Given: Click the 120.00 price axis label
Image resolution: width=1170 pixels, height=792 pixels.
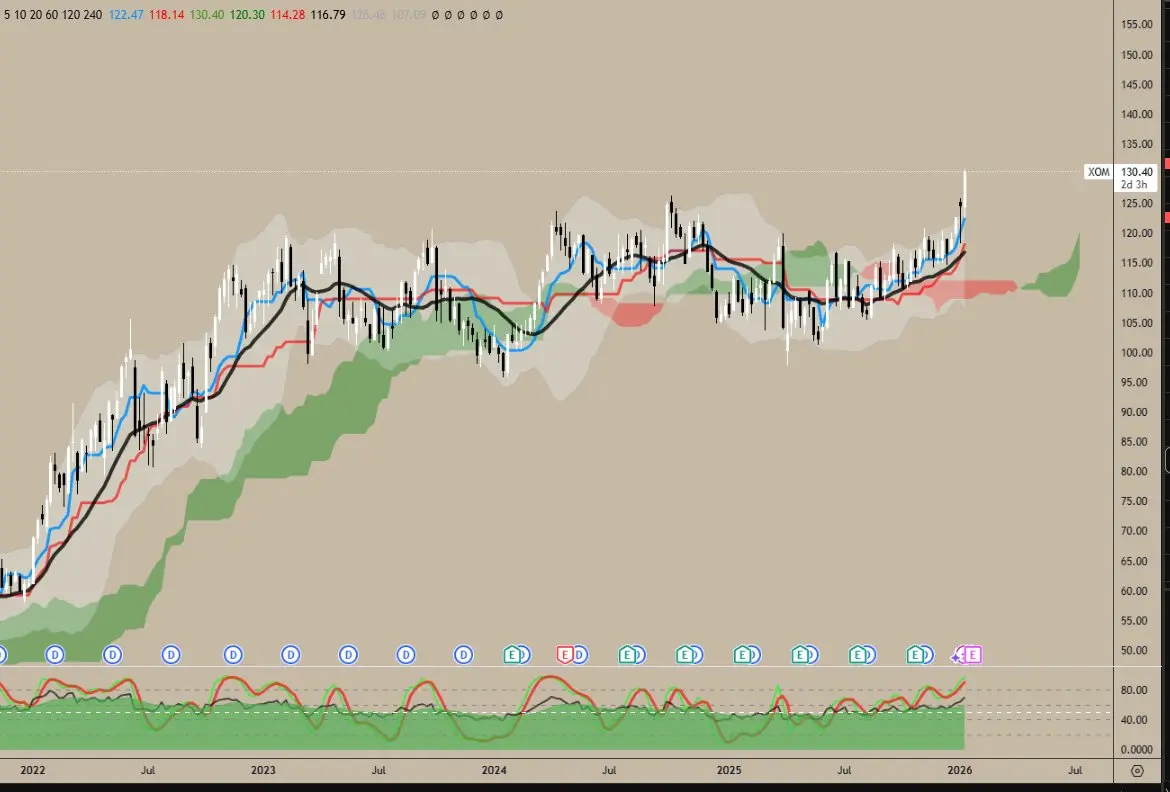Looking at the screenshot, I should pos(1136,234).
